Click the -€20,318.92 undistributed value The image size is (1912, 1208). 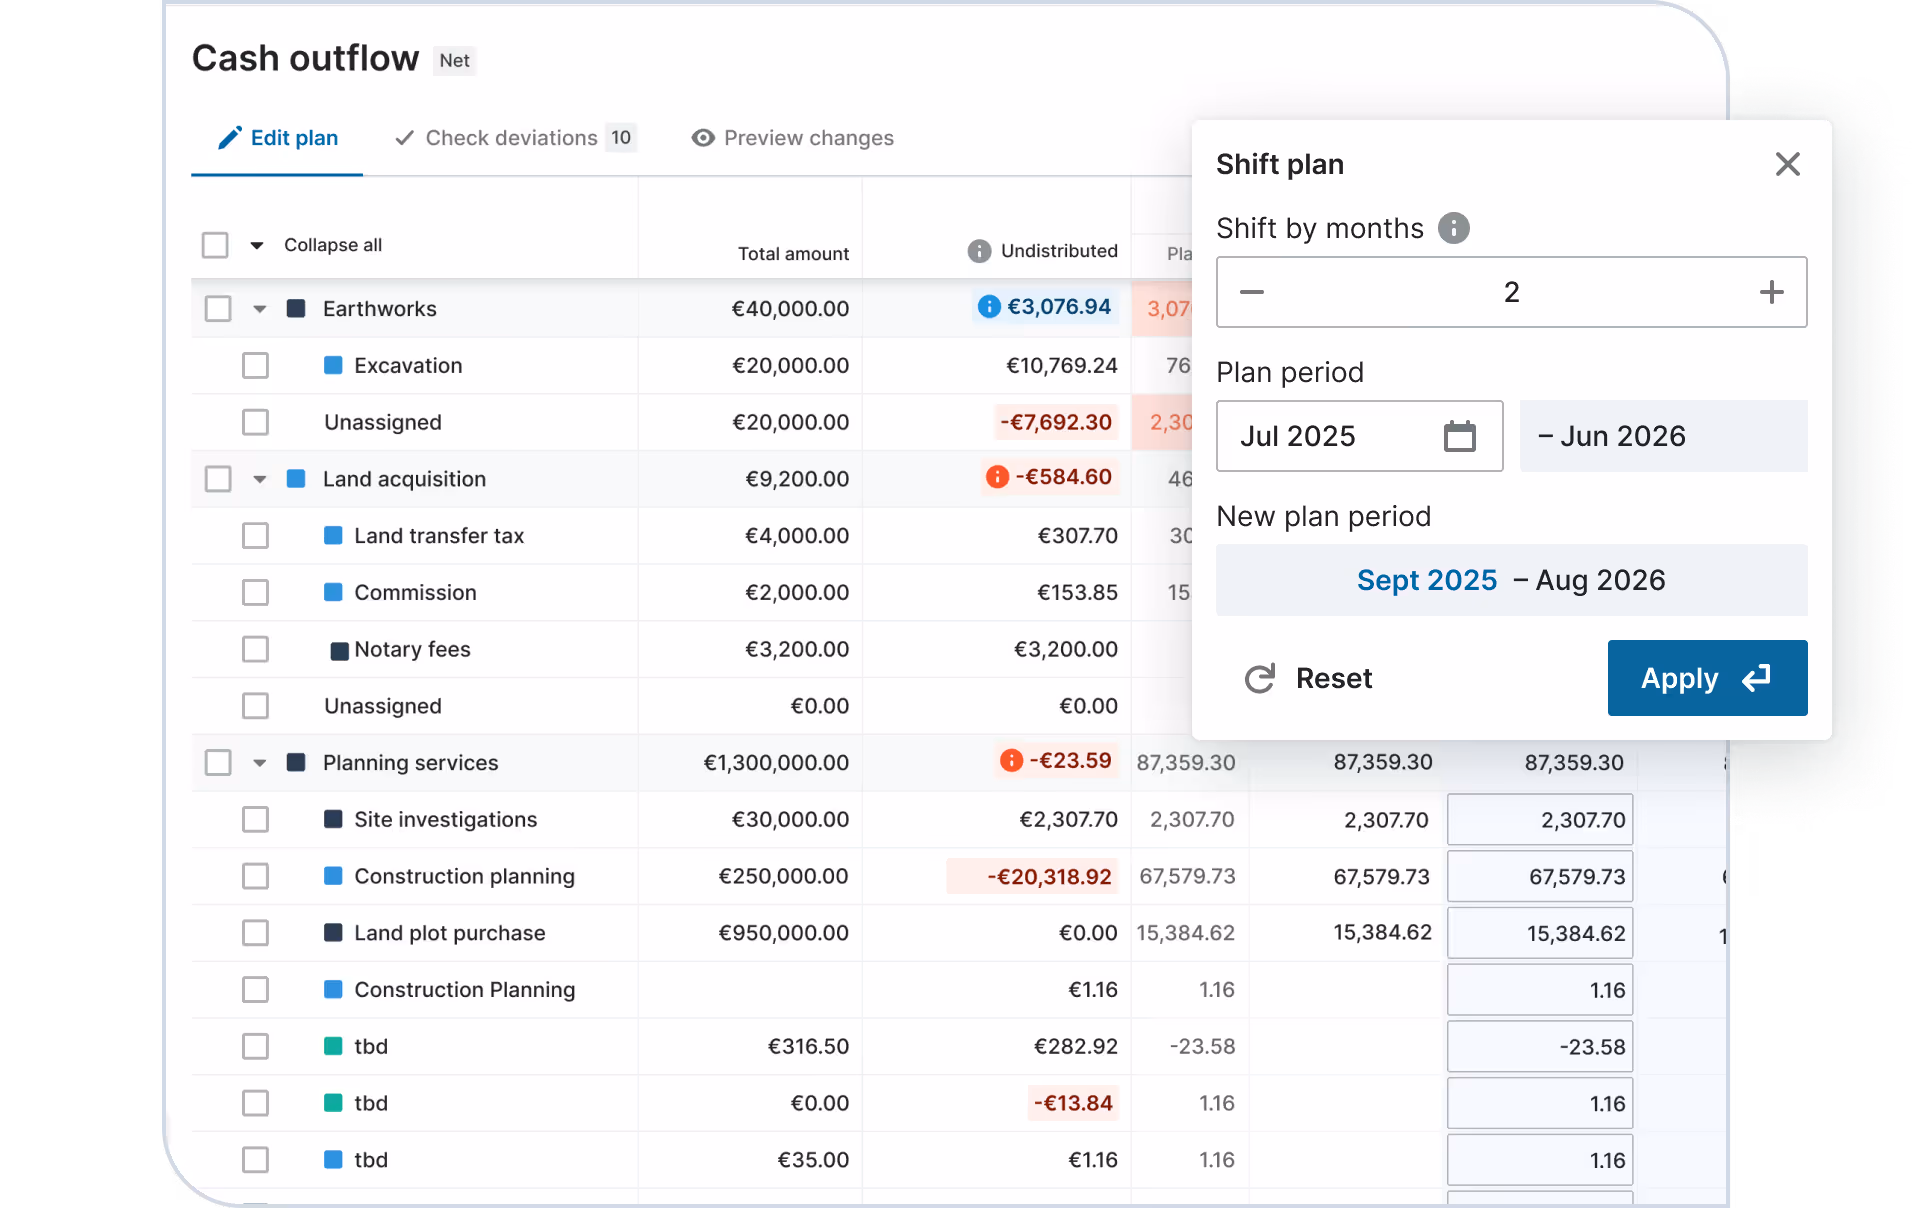tap(1034, 877)
